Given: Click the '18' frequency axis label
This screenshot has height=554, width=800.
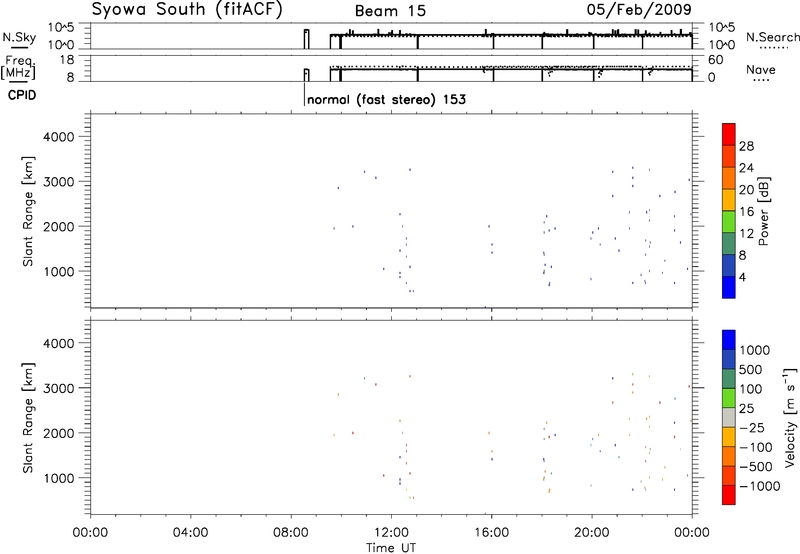Looking at the screenshot, I should click(67, 60).
